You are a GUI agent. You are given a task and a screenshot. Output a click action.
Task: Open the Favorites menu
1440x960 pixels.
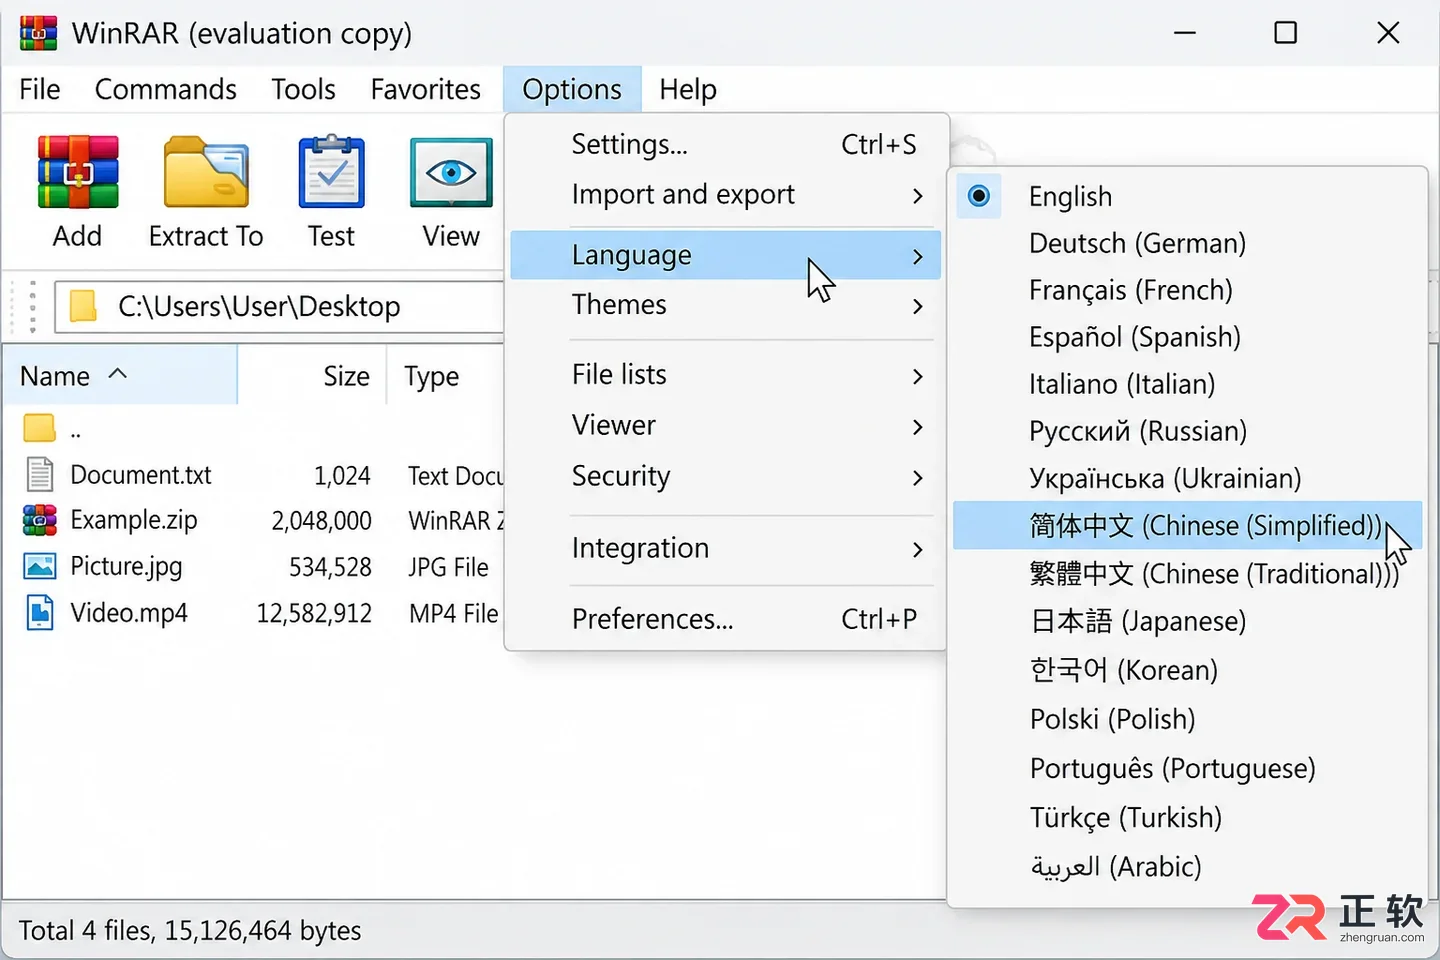(x=425, y=90)
